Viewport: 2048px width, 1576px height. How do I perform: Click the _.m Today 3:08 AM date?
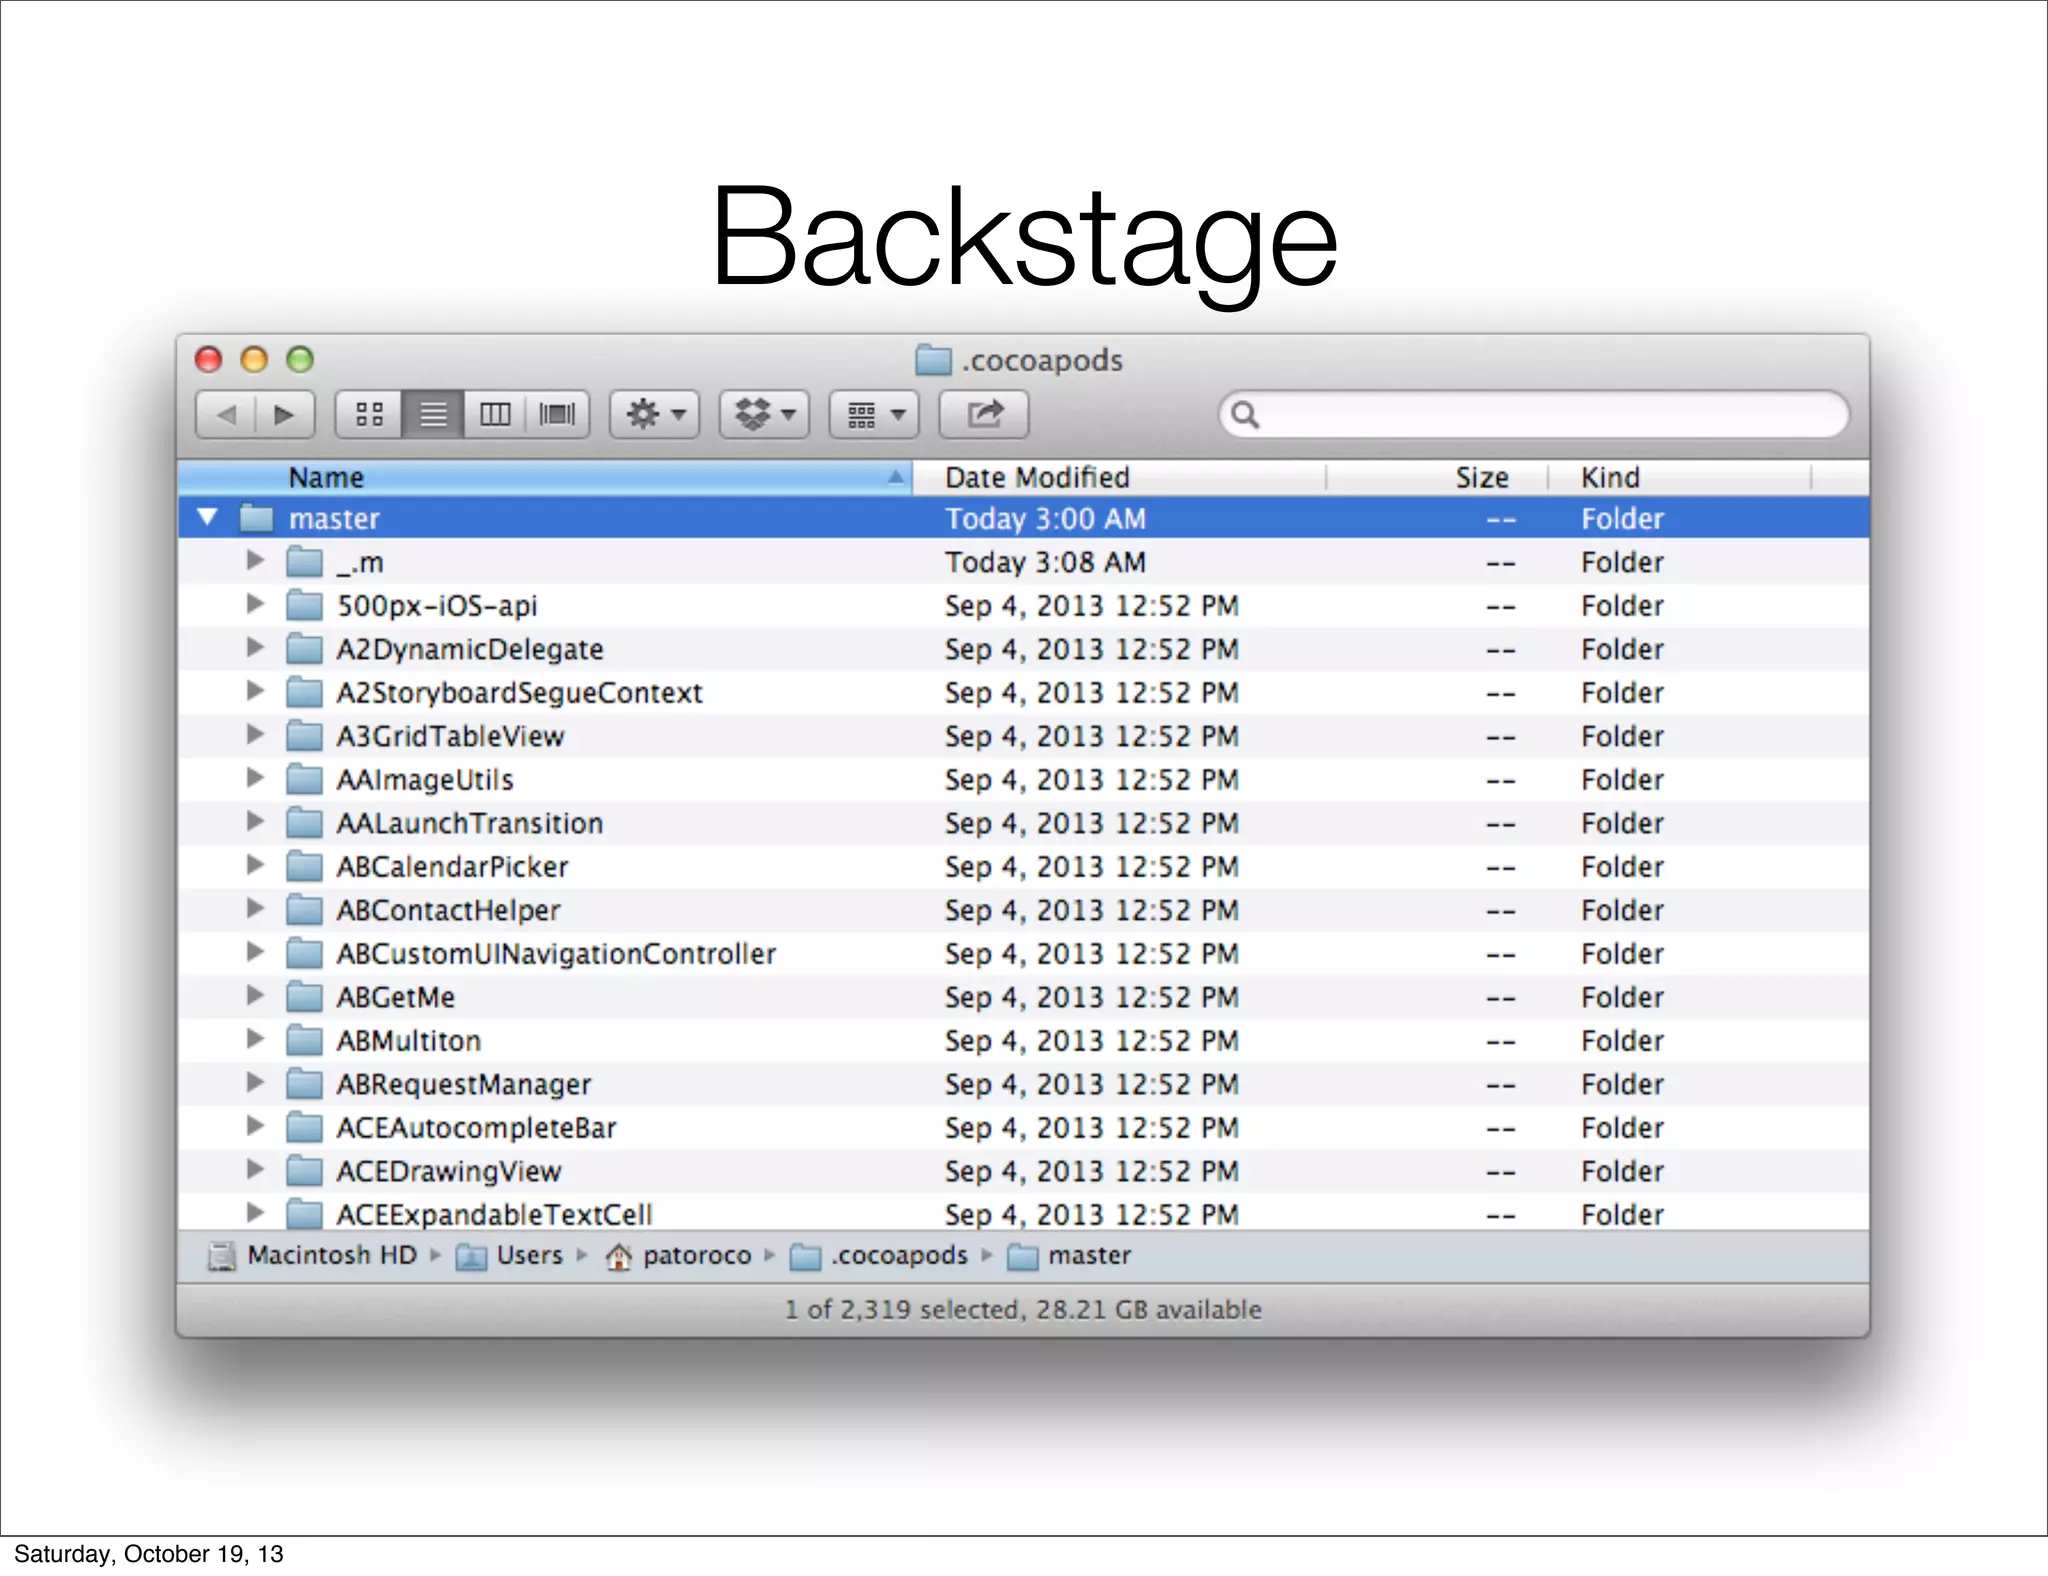coord(1045,562)
